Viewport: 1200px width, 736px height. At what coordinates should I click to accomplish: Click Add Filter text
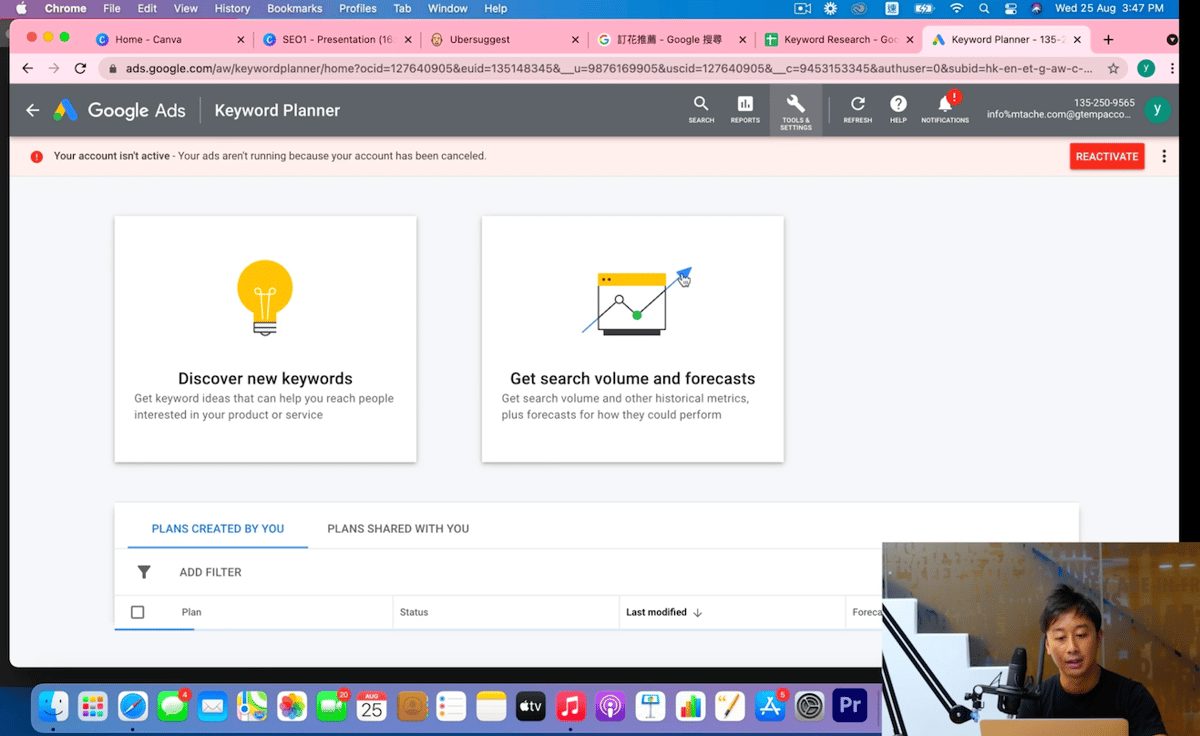(210, 572)
